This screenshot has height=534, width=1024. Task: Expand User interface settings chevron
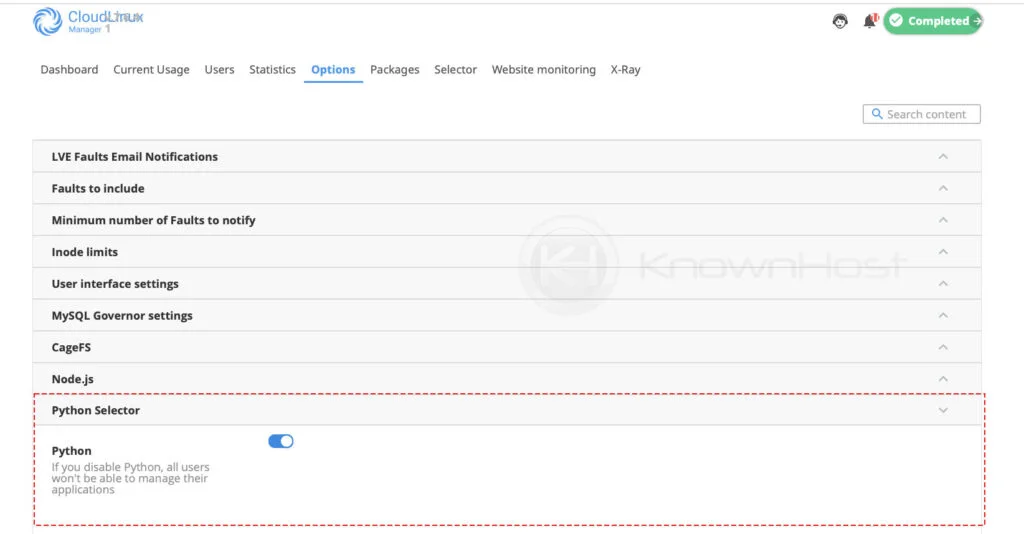pos(943,283)
